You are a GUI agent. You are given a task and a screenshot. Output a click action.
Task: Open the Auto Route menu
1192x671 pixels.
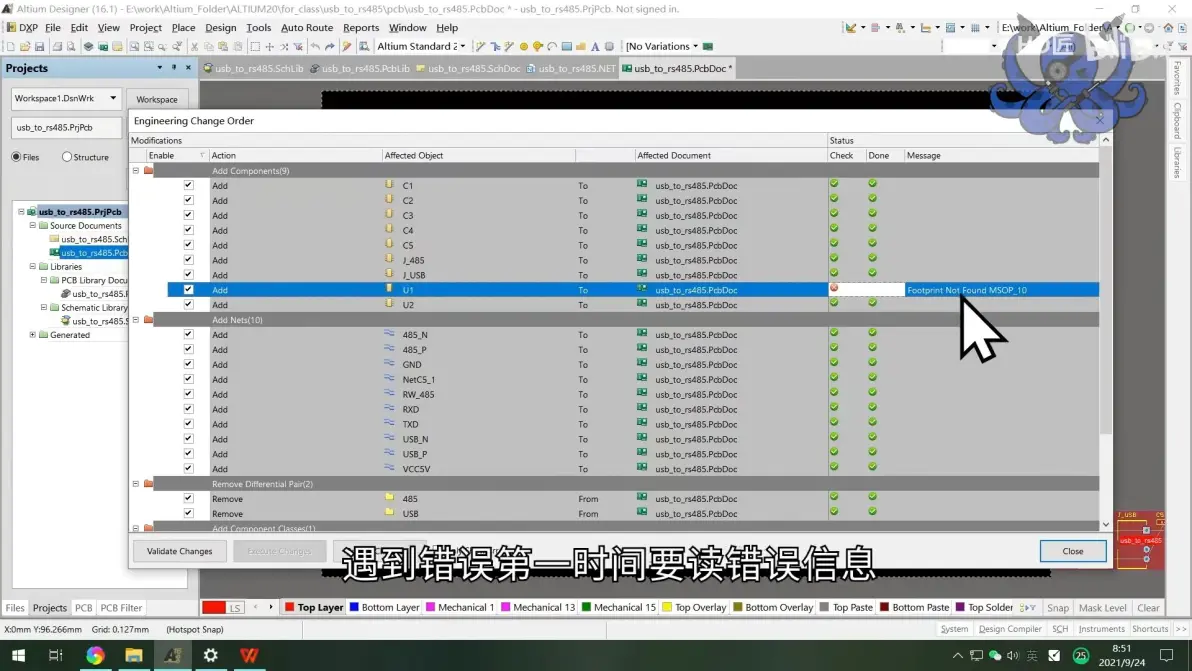pyautogui.click(x=307, y=27)
